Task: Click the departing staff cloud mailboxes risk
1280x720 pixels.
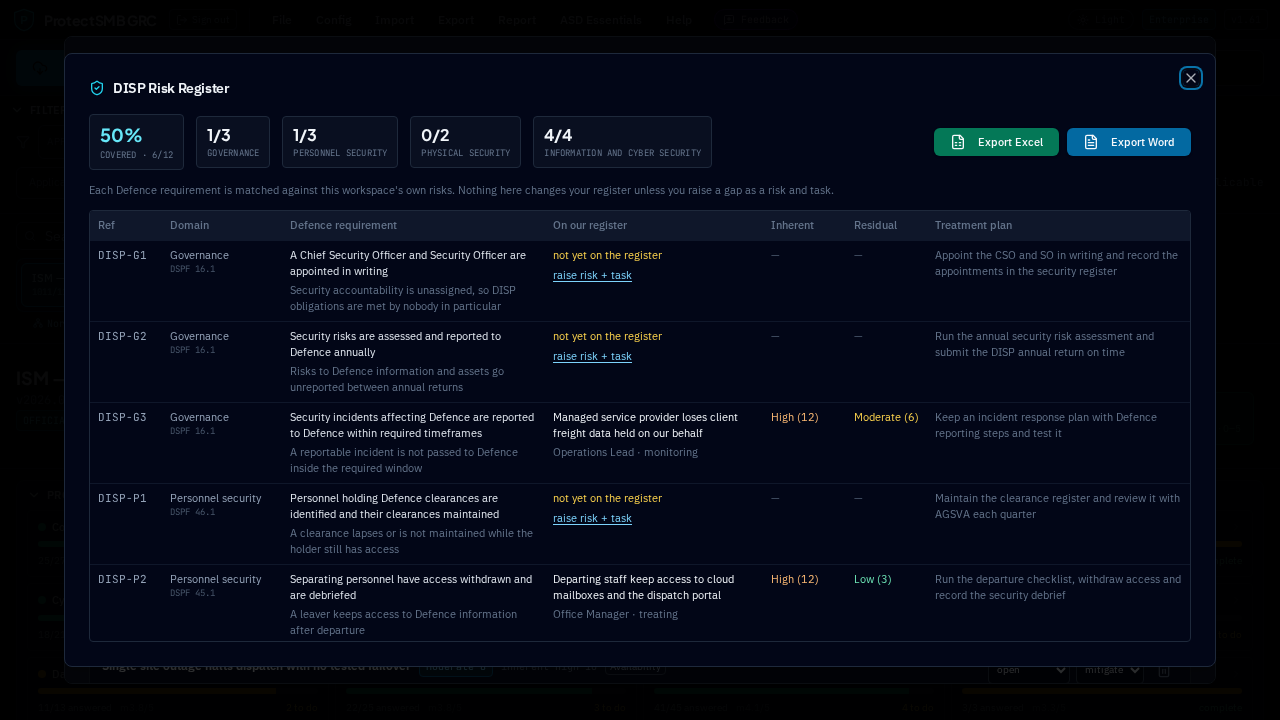Action: tap(643, 587)
